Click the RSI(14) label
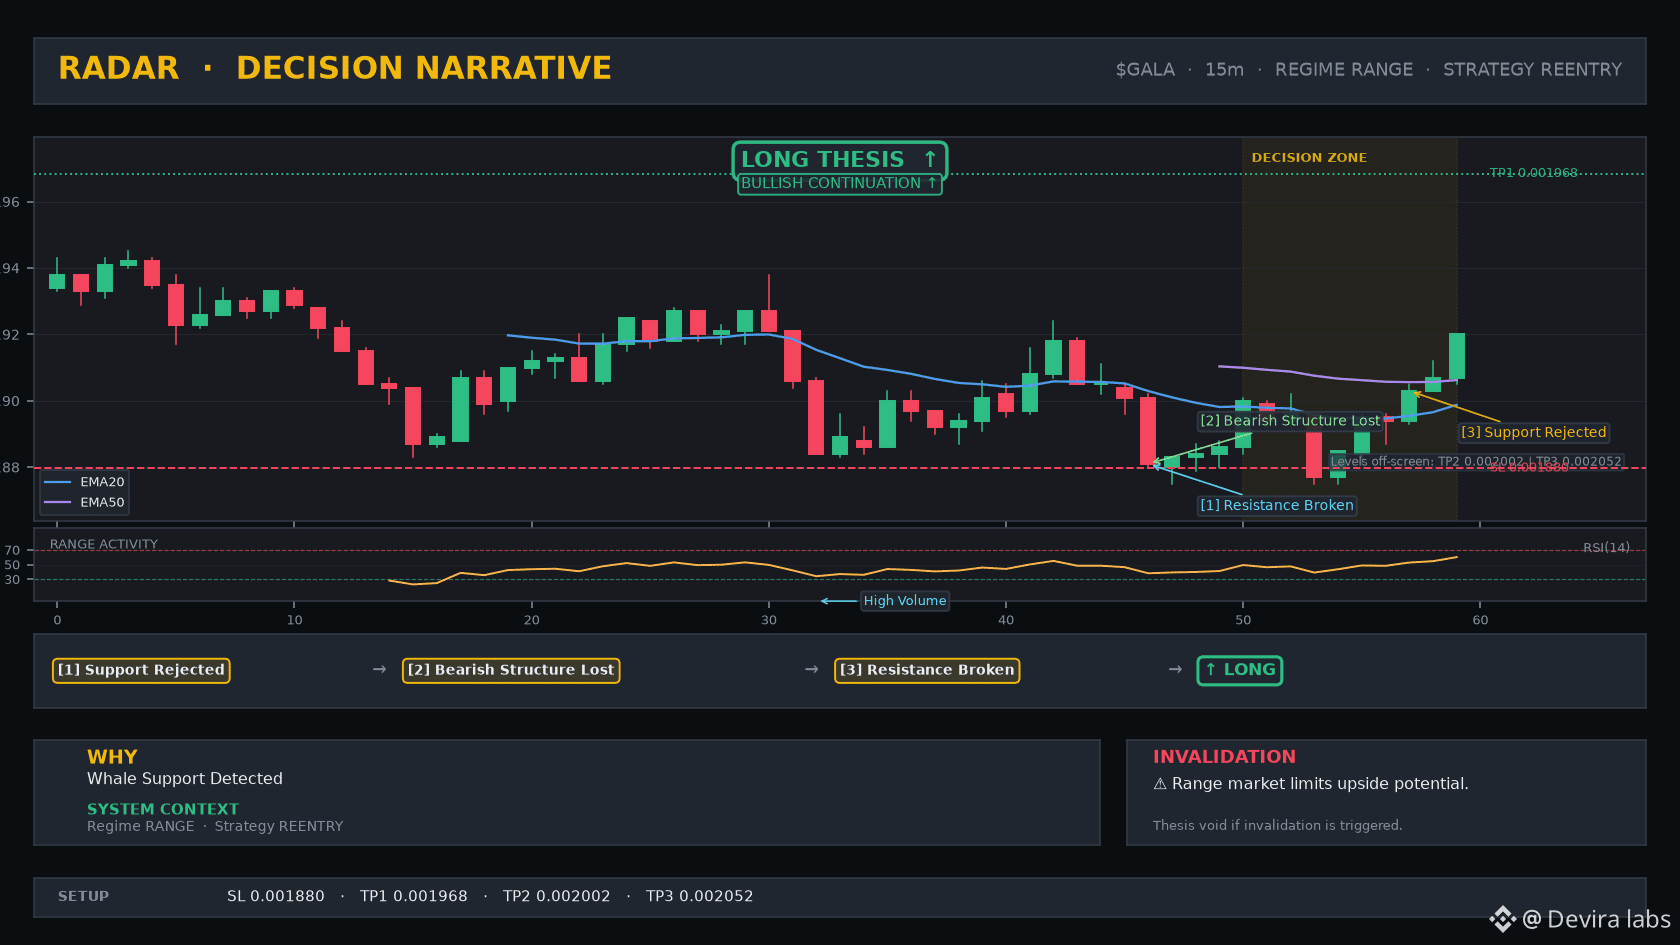 [1606, 547]
